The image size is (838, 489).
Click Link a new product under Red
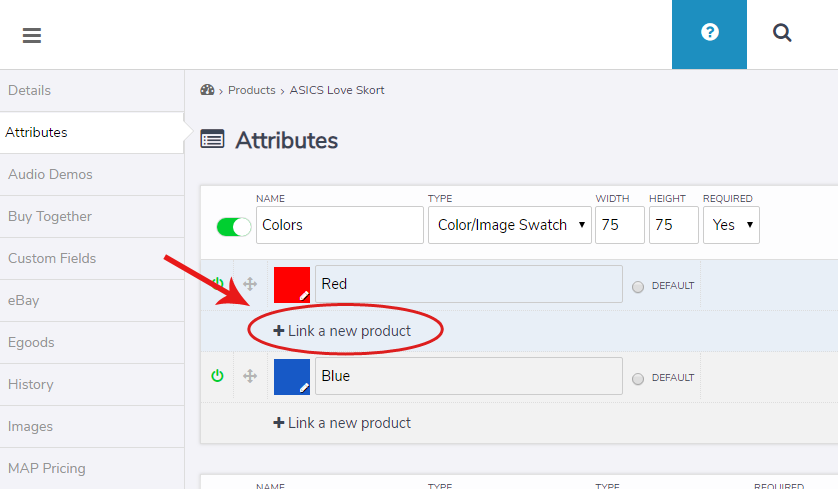point(342,331)
